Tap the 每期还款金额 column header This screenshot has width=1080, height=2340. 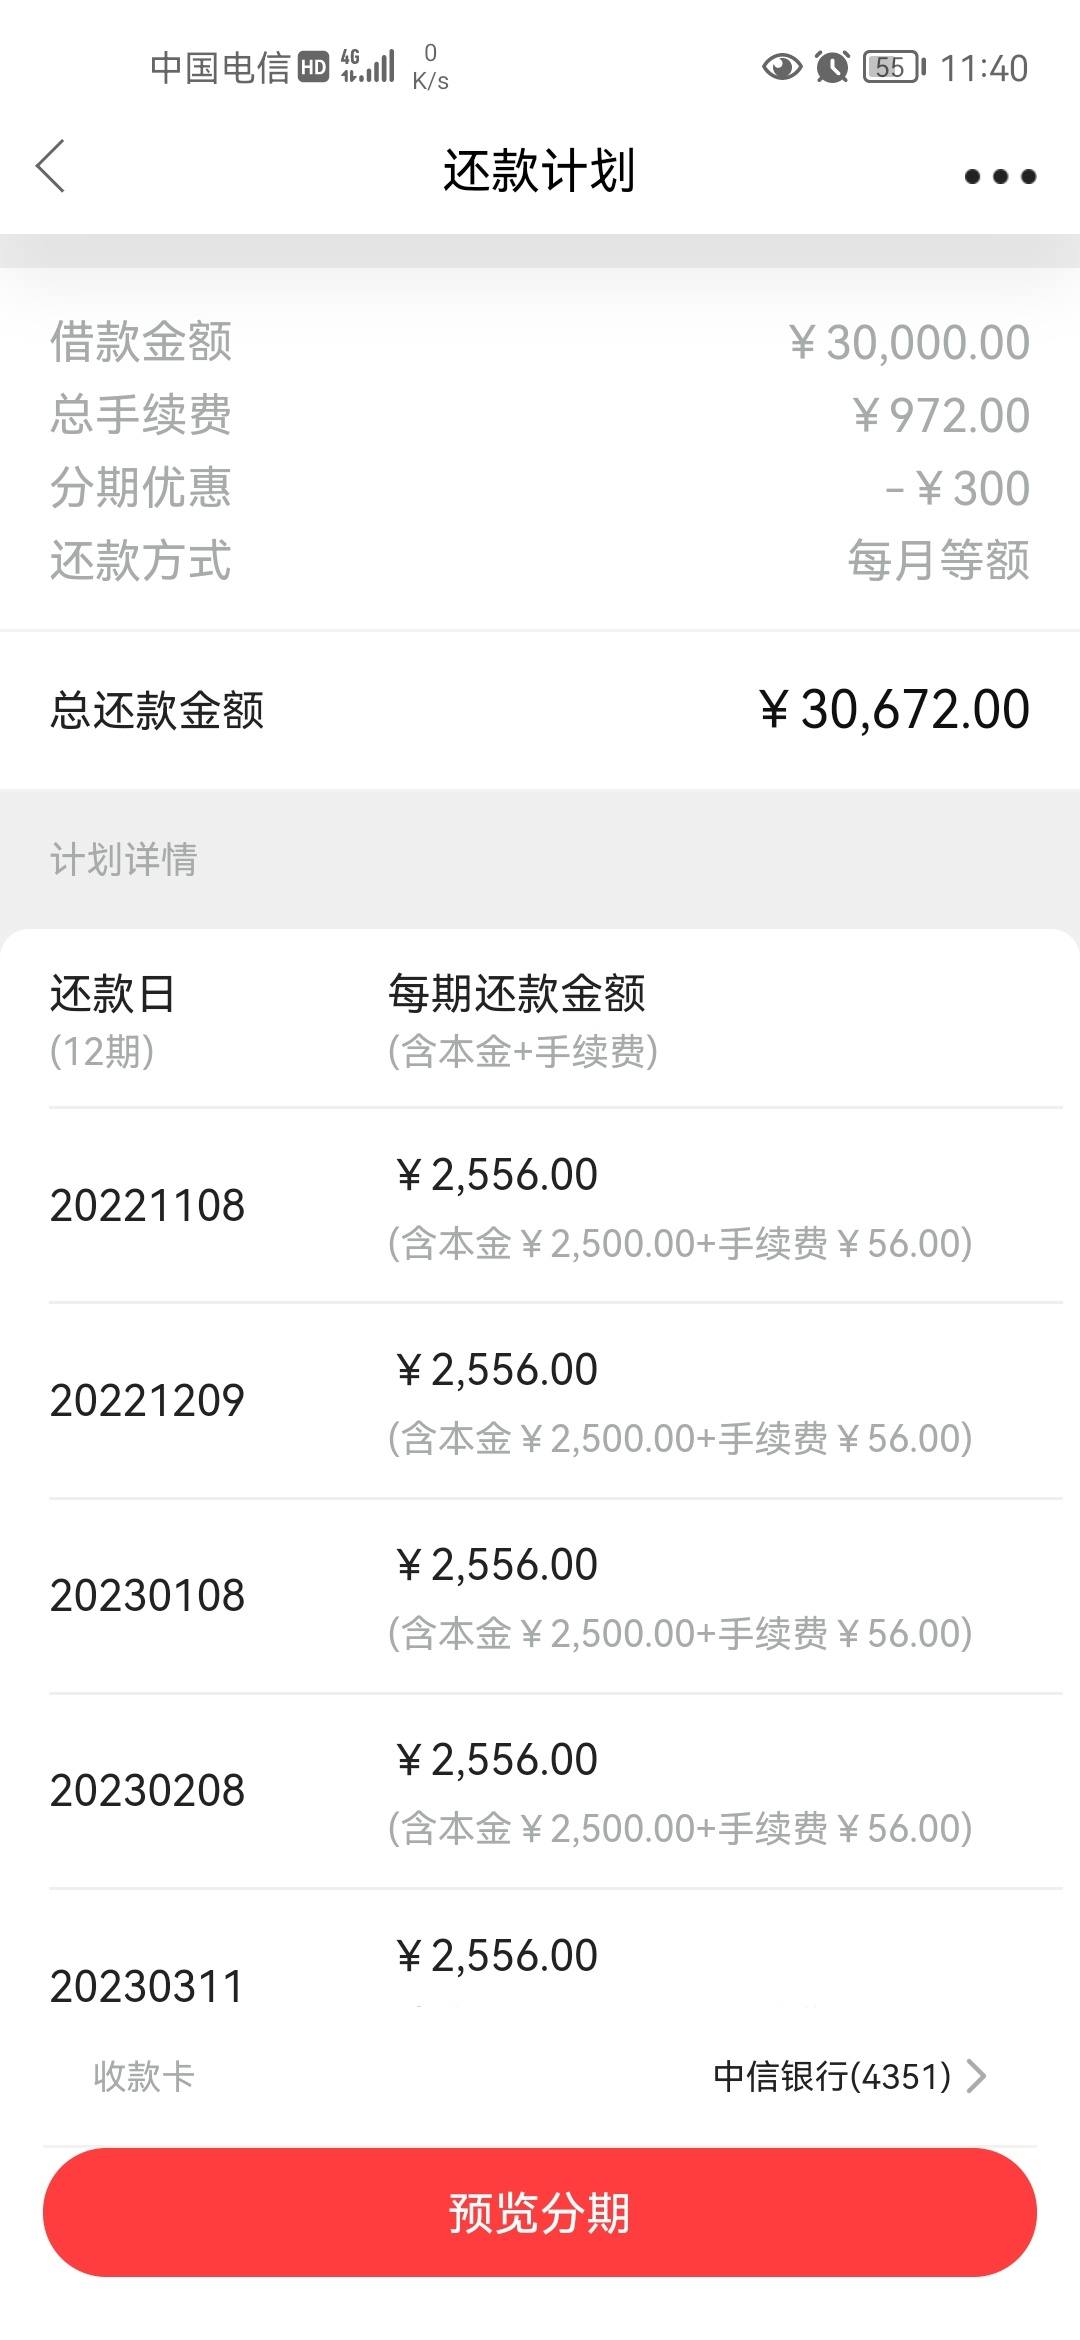[x=517, y=994]
